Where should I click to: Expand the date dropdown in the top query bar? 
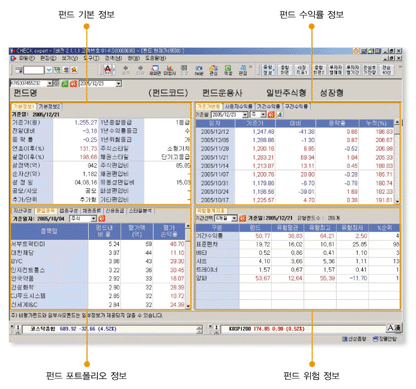click(118, 83)
